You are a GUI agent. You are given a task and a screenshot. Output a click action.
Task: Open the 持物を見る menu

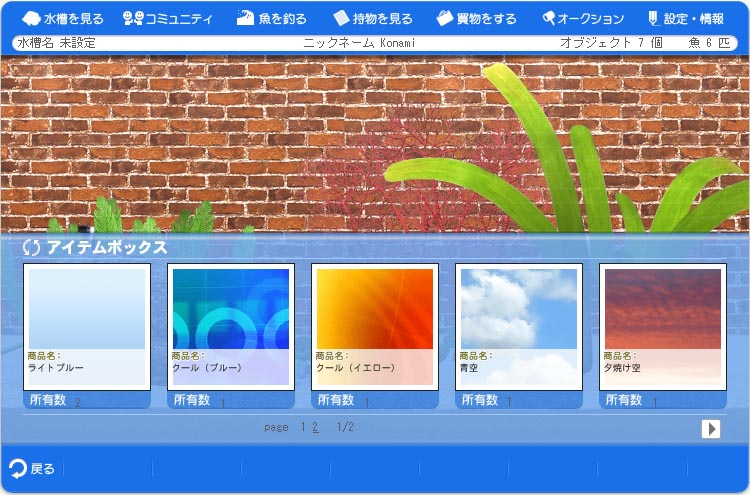point(372,18)
